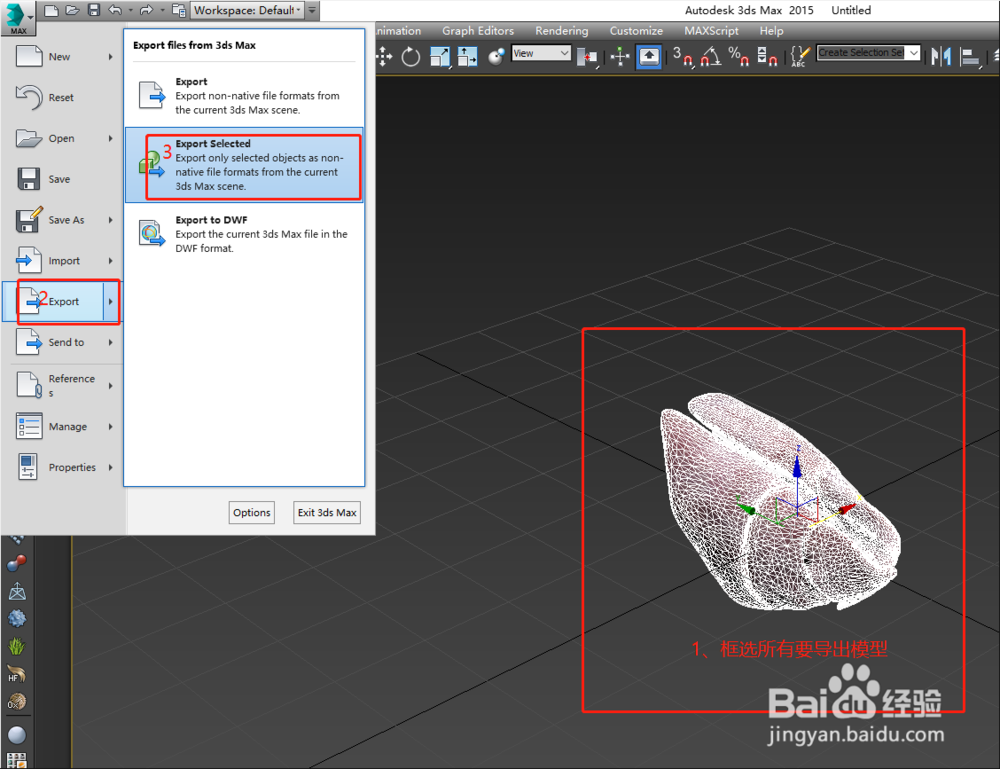Click the blue spiky particle icon in sidebar

17,619
